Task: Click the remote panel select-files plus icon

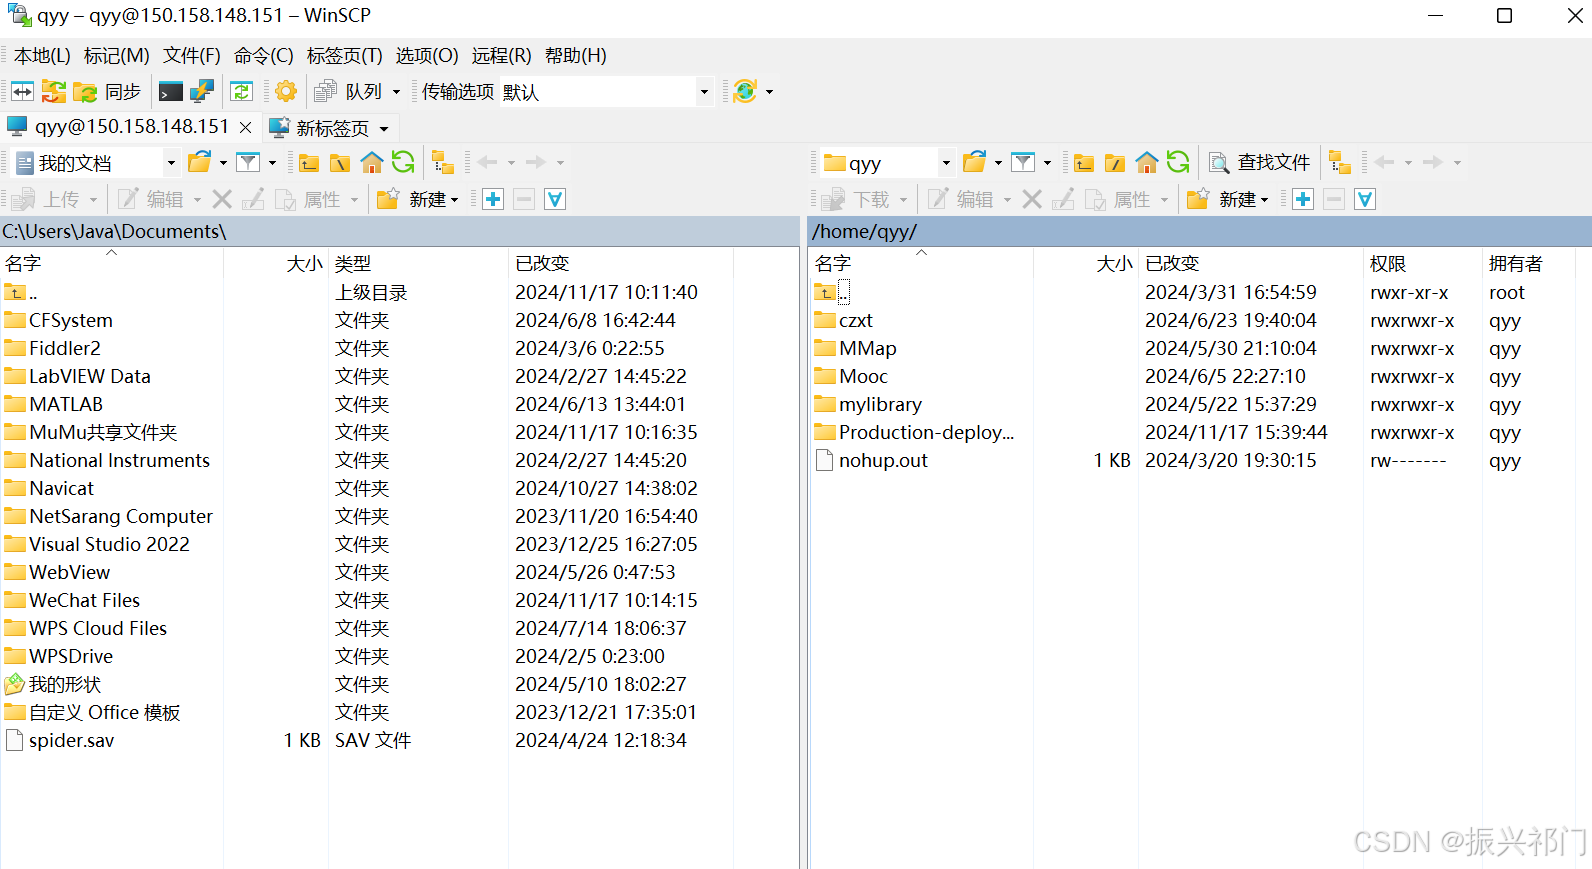Action: [x=1303, y=199]
